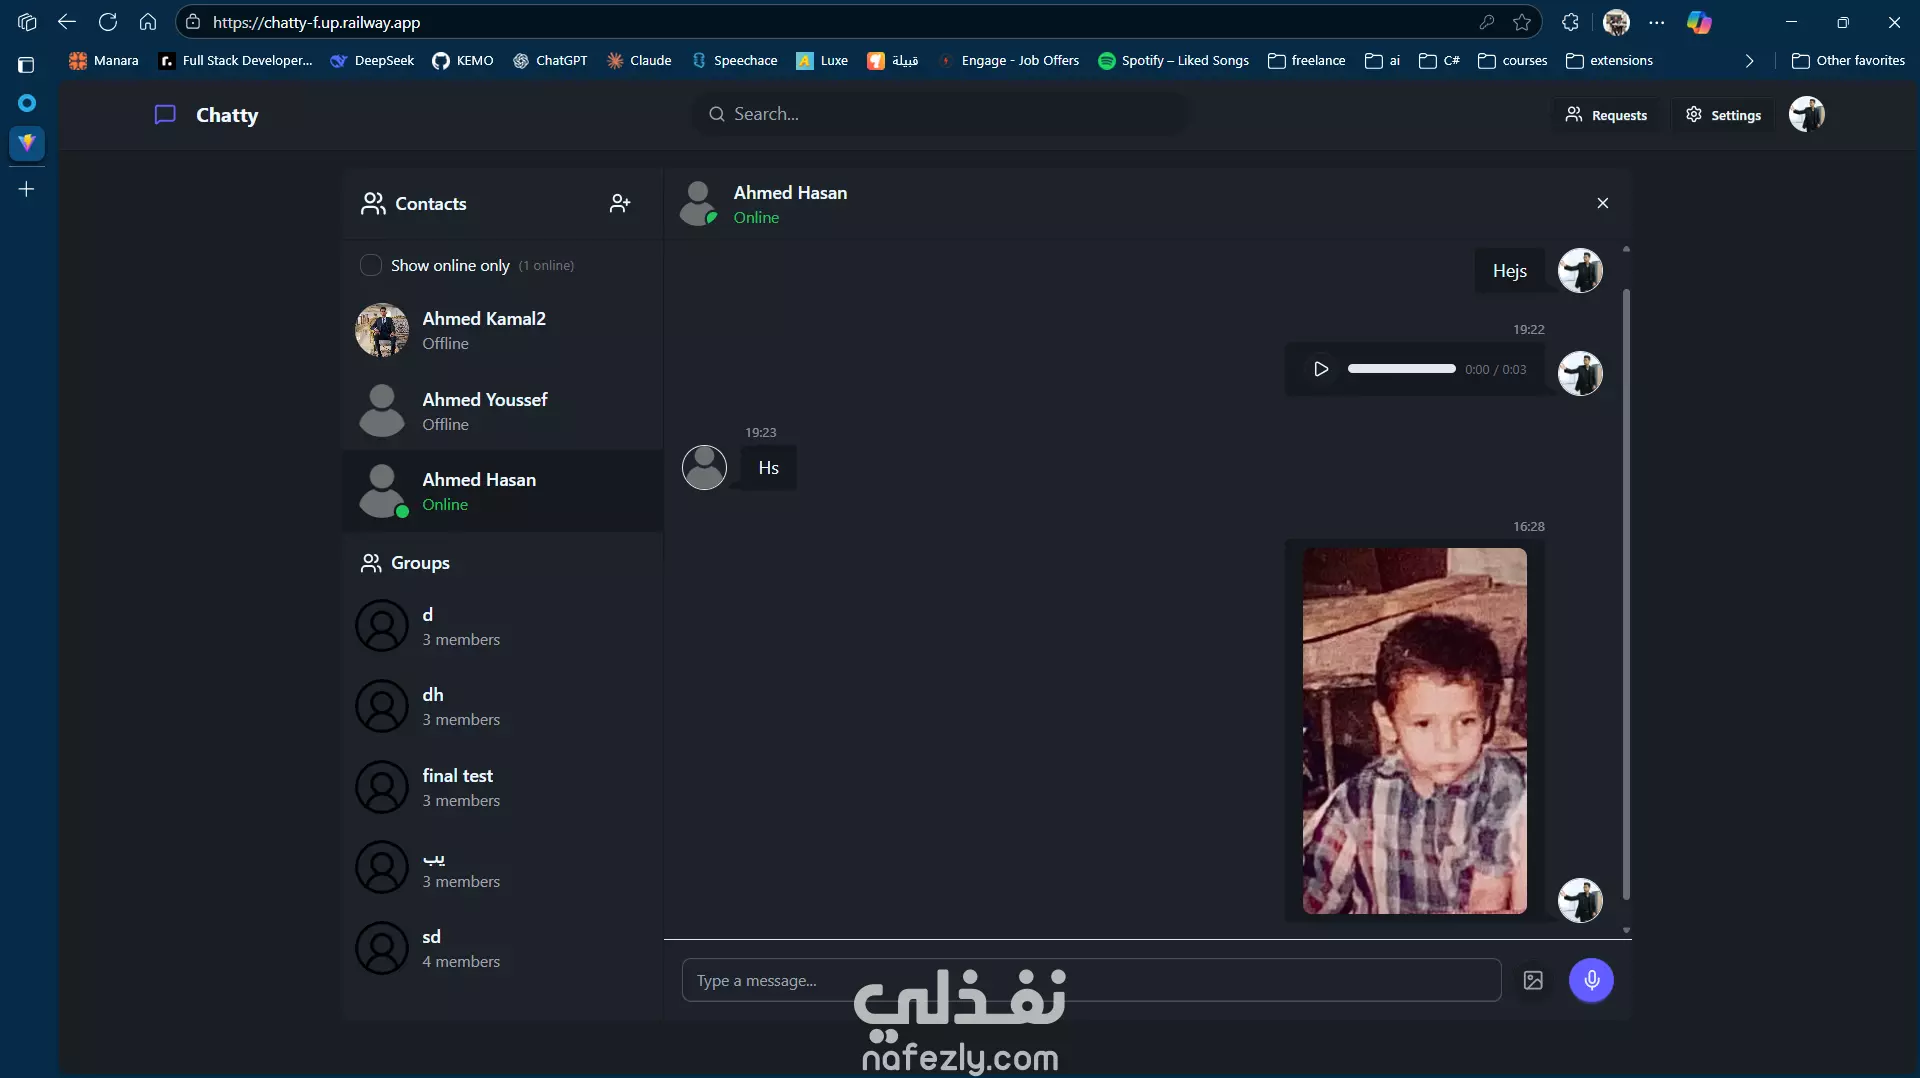The image size is (1920, 1078).
Task: Open the sent photo thumbnail
Action: (x=1414, y=731)
